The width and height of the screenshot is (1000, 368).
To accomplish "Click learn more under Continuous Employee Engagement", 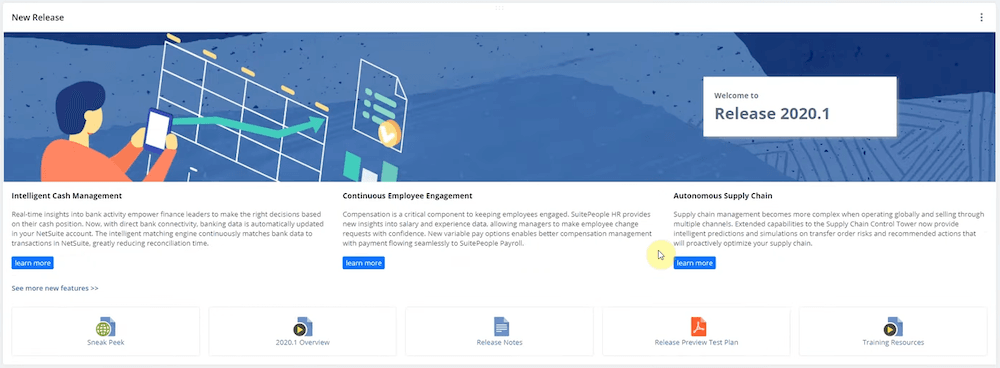I will pos(364,263).
